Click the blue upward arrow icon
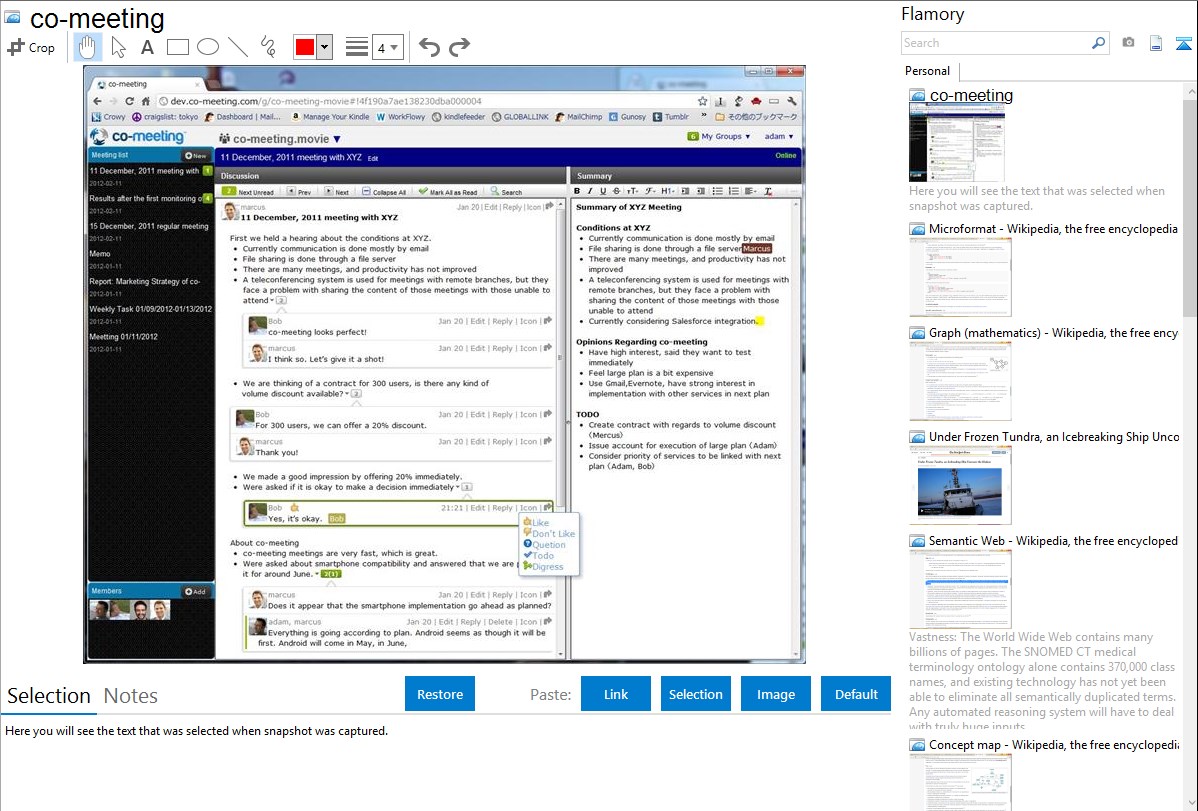Viewport: 1198px width, 811px height. click(x=1183, y=43)
